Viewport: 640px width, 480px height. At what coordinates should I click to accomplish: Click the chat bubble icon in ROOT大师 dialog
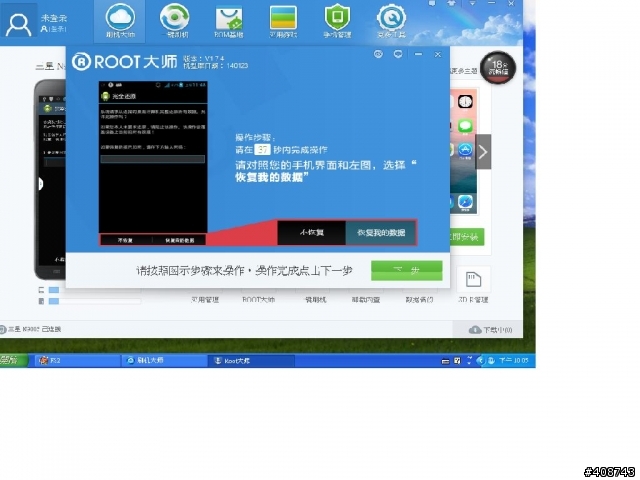pyautogui.click(x=398, y=54)
